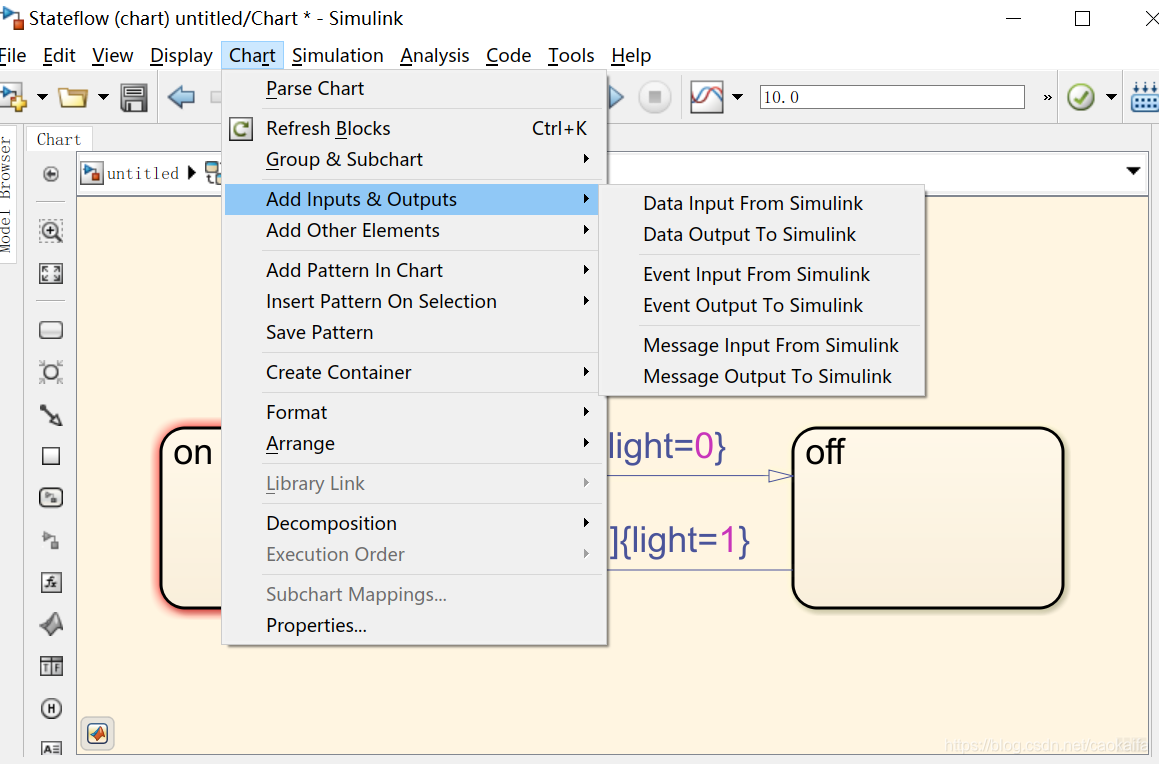Choose Message Output To Simulink
This screenshot has width=1159, height=764.
click(761, 376)
